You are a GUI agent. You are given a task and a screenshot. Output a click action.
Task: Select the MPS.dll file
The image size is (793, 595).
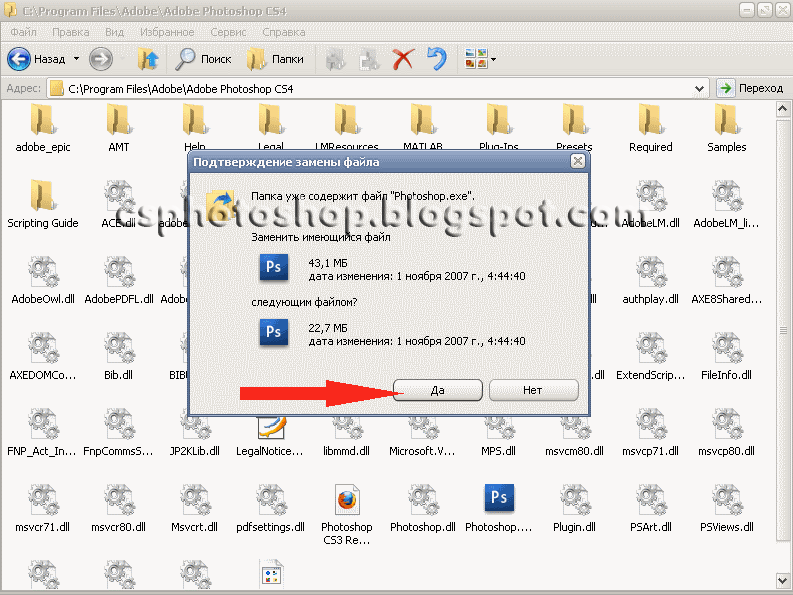(x=499, y=434)
